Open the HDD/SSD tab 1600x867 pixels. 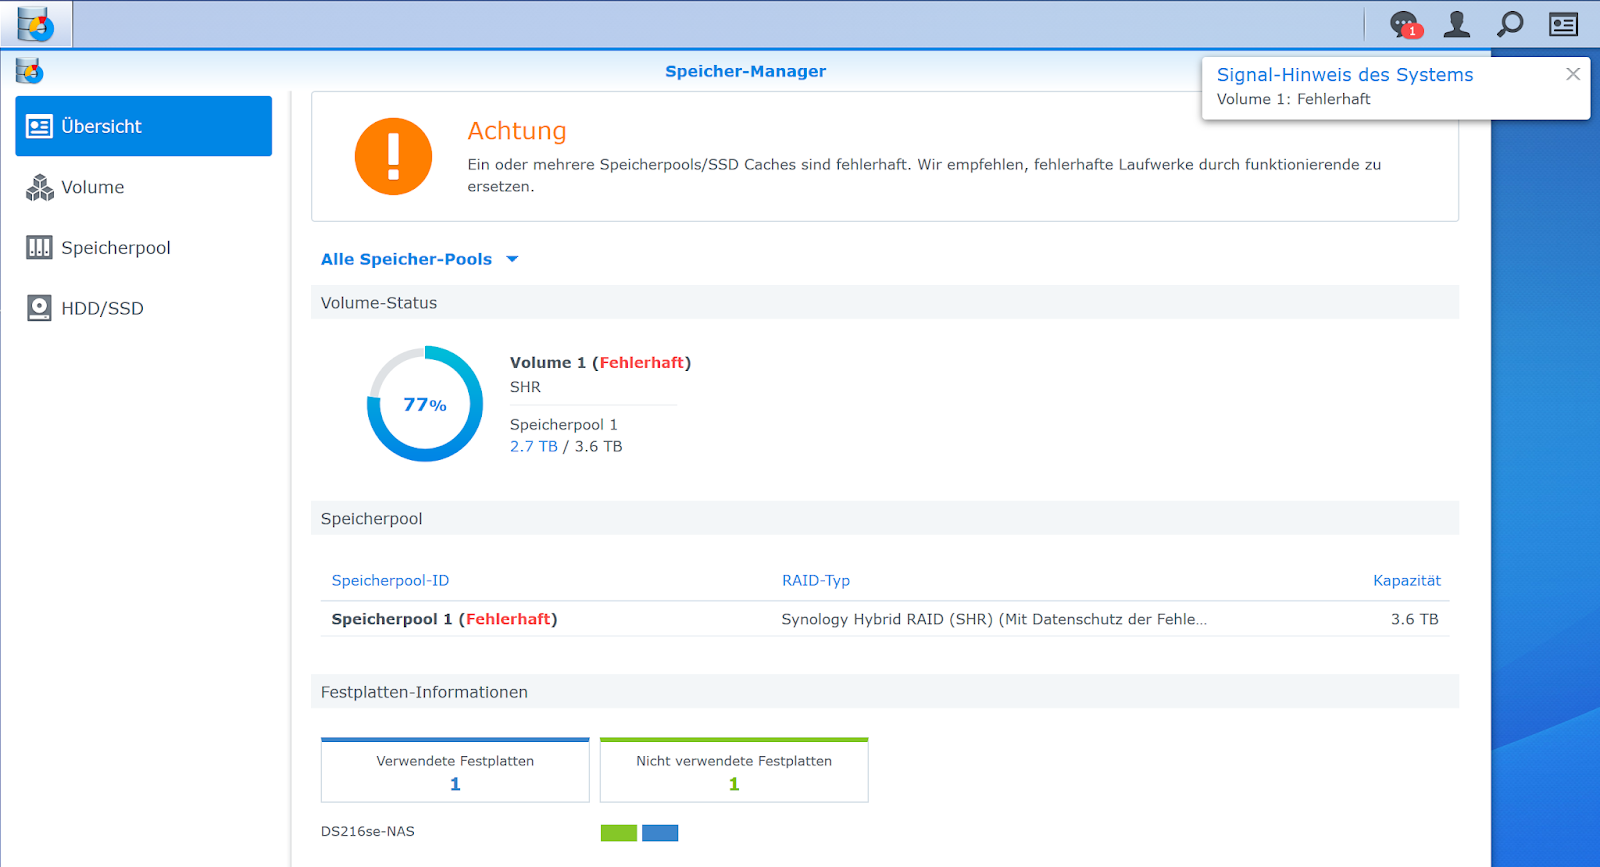pos(144,308)
